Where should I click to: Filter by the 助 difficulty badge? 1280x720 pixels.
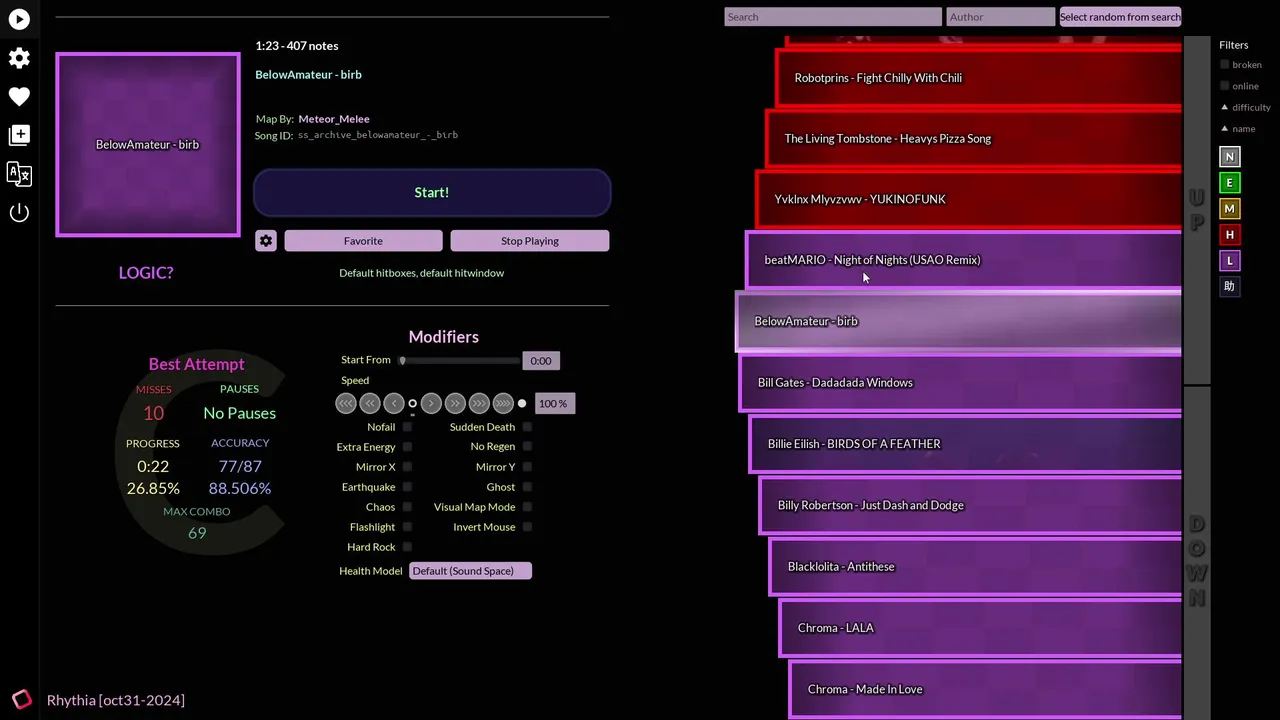(1230, 287)
